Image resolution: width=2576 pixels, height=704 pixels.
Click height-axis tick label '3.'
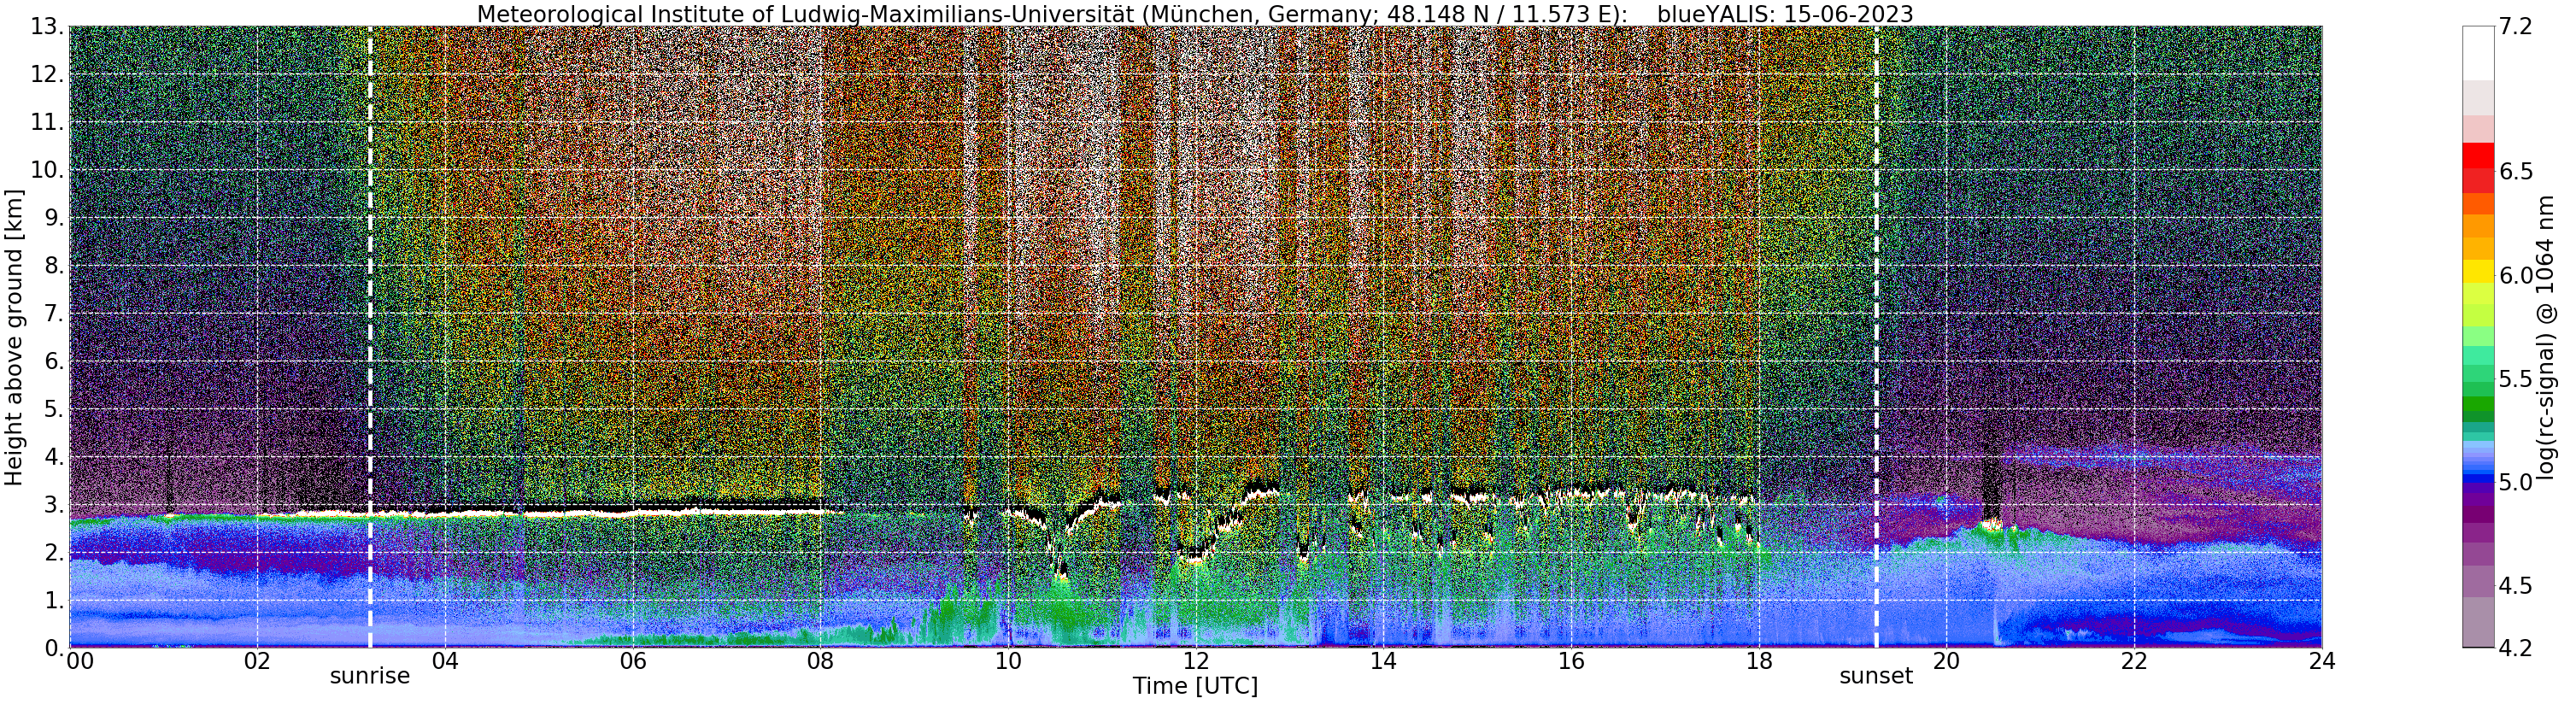coord(54,504)
